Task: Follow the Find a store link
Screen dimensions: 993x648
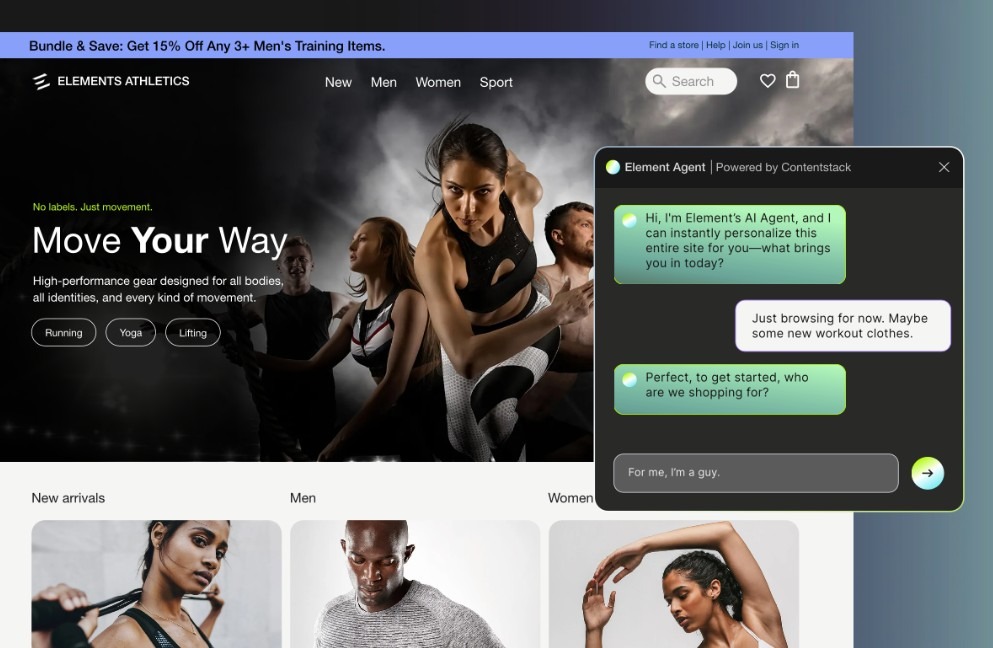Action: (x=673, y=45)
